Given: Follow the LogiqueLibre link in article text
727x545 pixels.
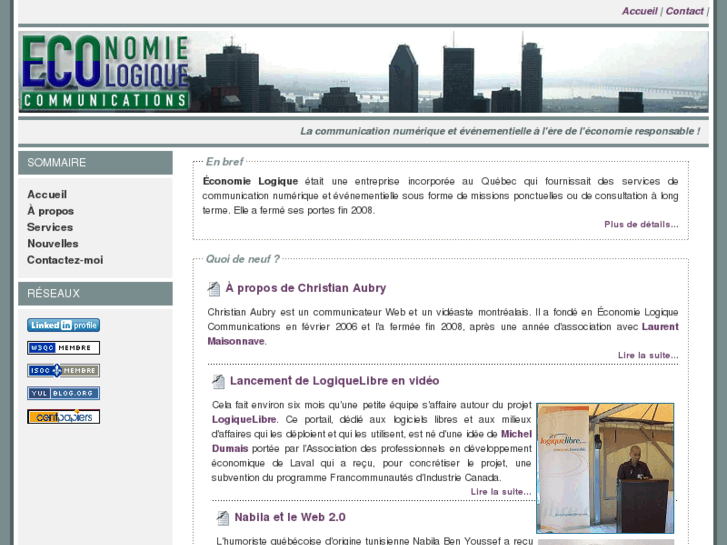Looking at the screenshot, I should (244, 419).
